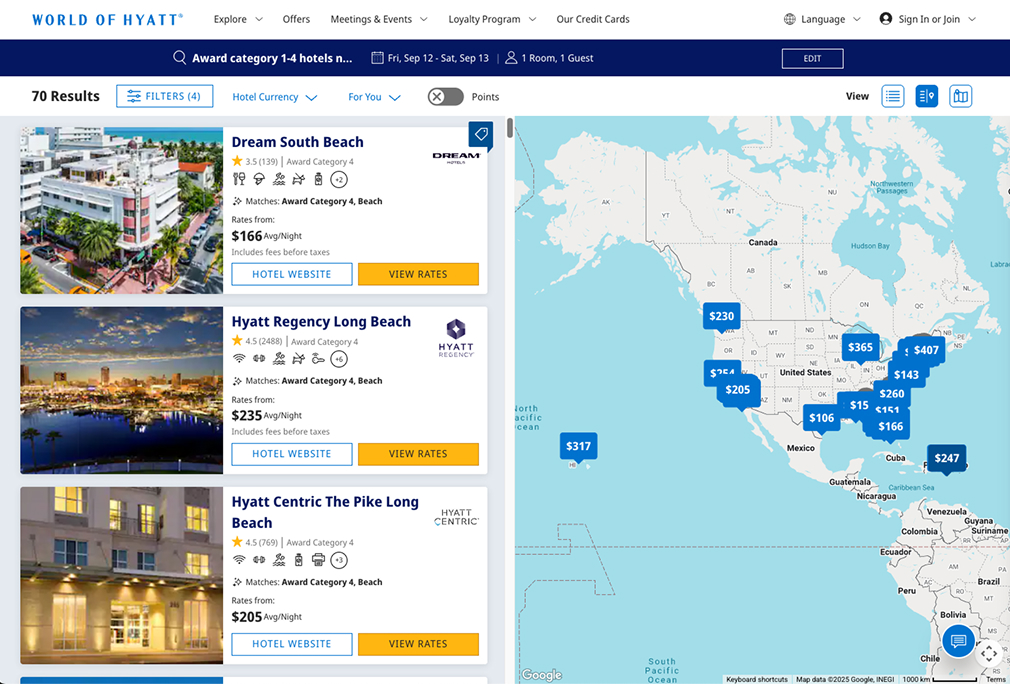Click the $166 map price marker
1010x684 pixels.
tap(891, 426)
